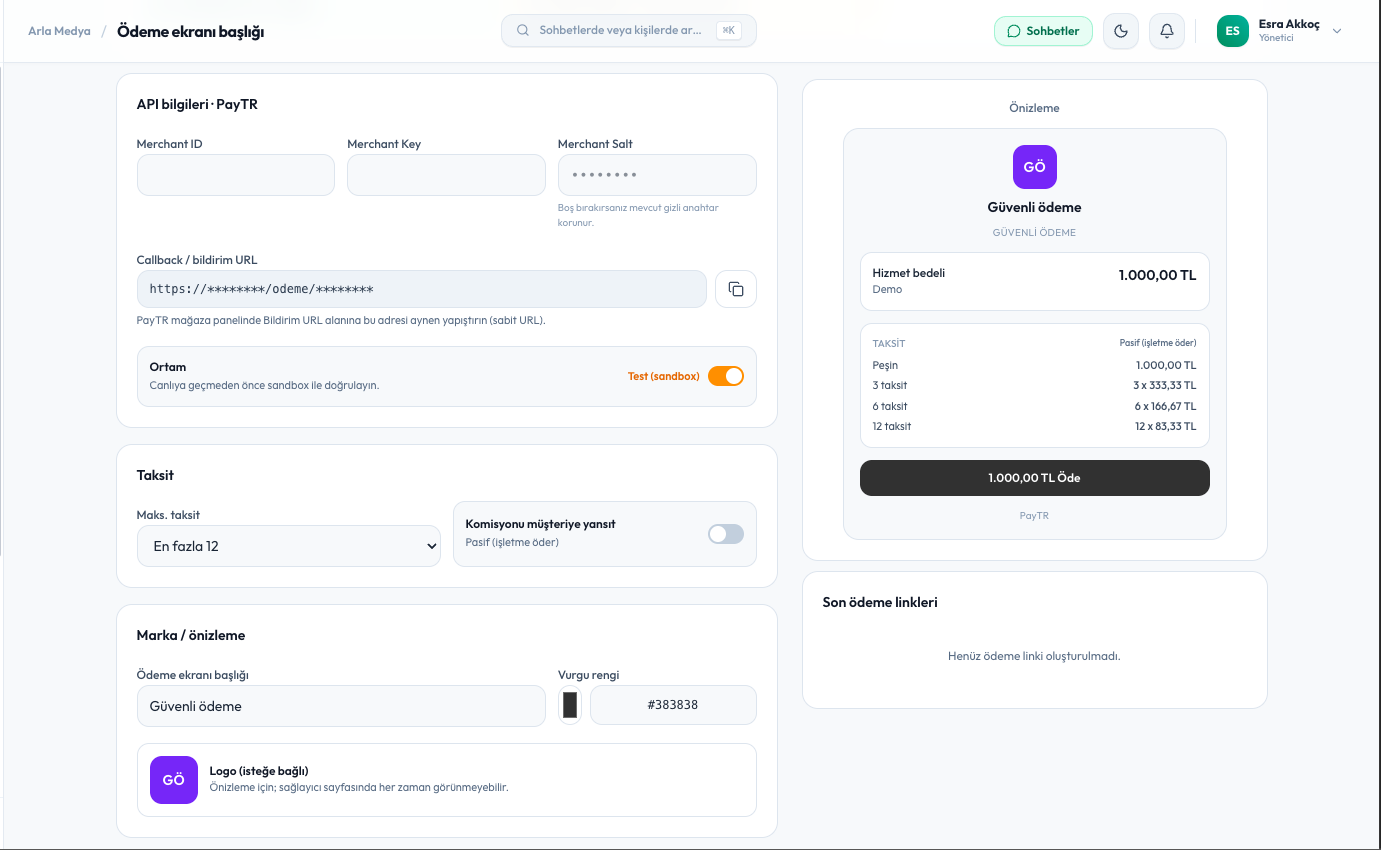This screenshot has width=1381, height=850.
Task: Click the API bilgileri · PayTR heading
Action: pos(197,104)
